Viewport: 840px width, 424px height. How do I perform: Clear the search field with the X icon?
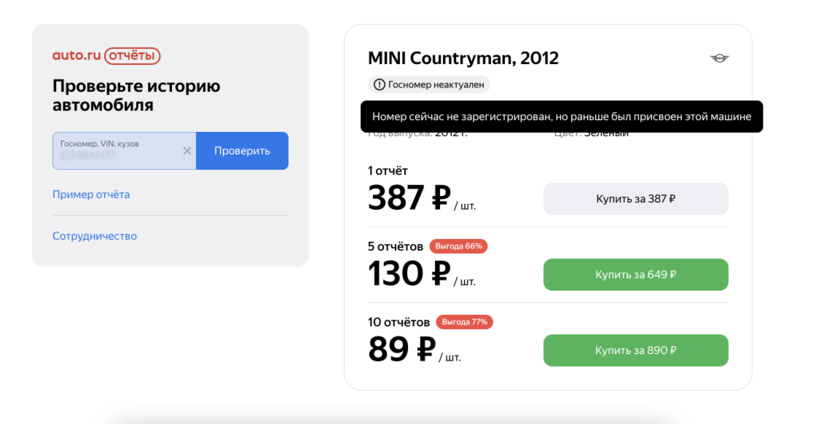187,151
